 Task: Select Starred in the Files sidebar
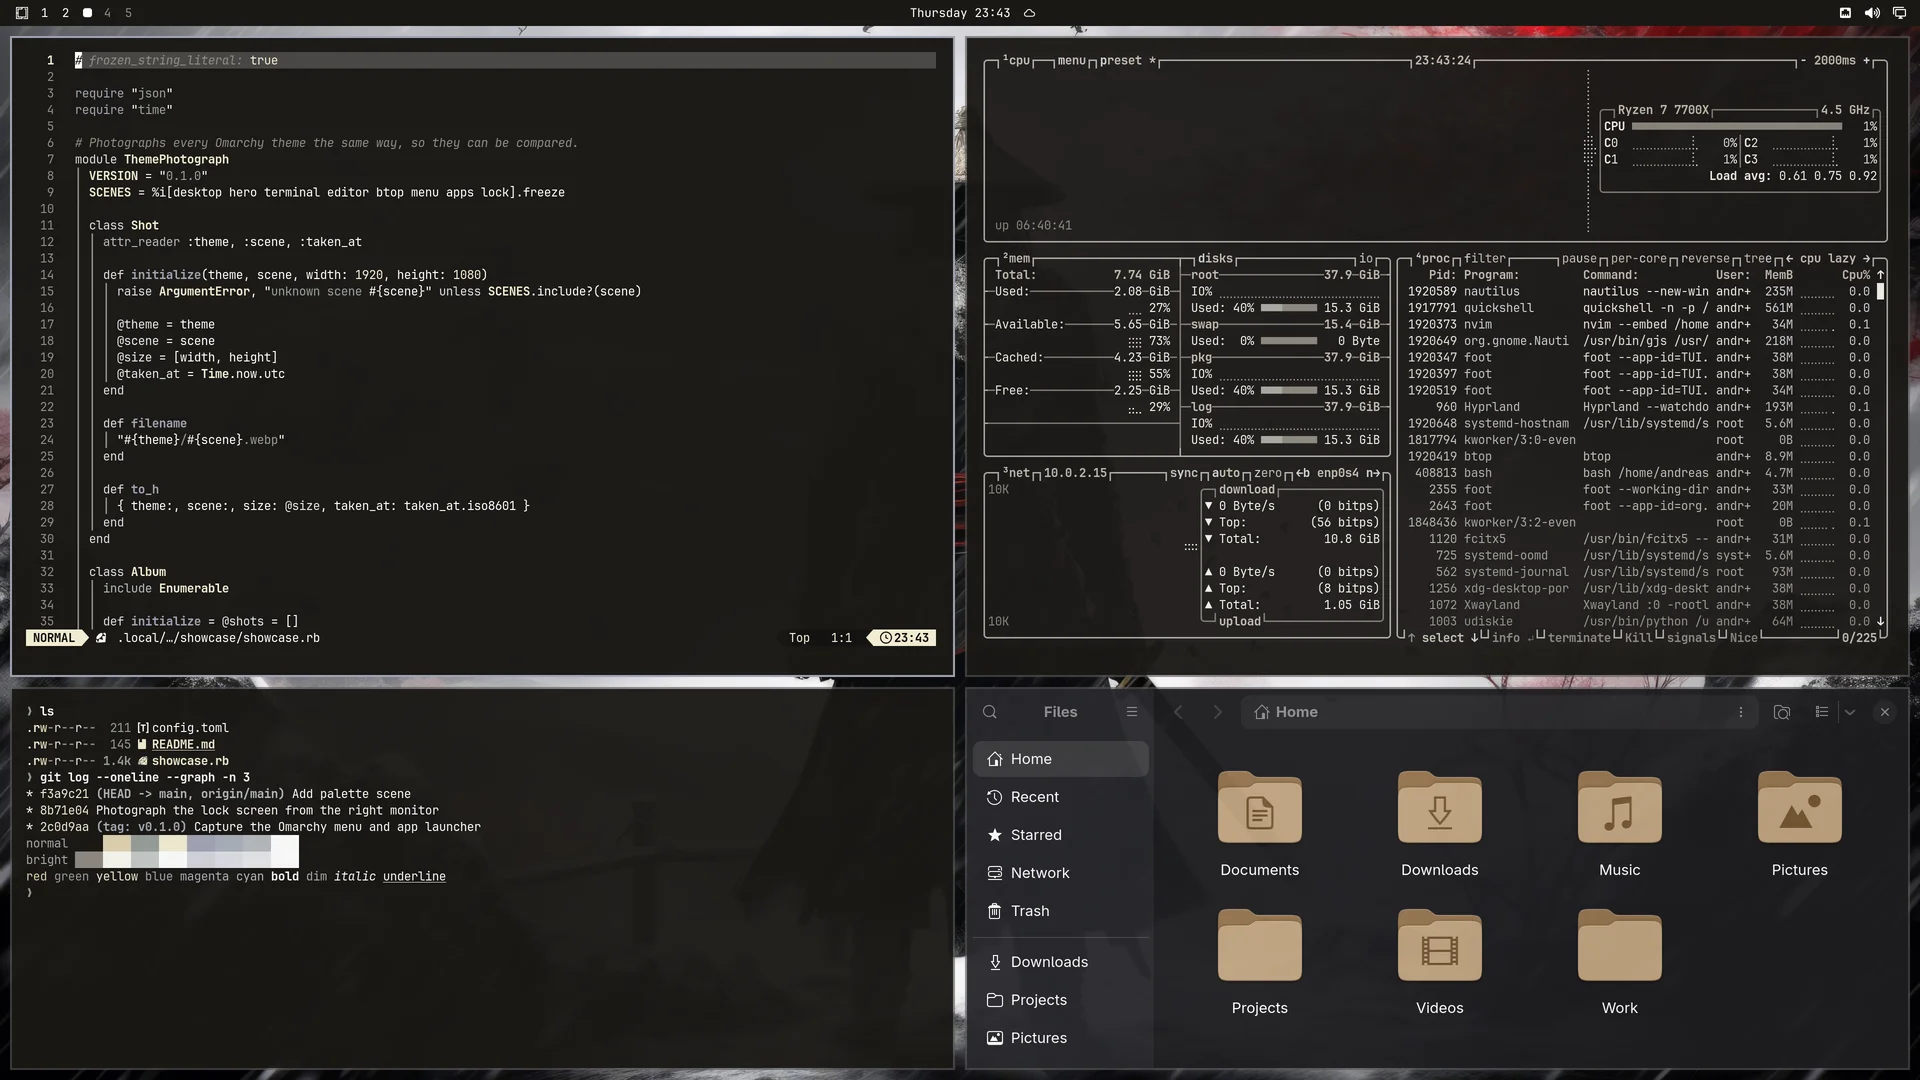click(1061, 835)
